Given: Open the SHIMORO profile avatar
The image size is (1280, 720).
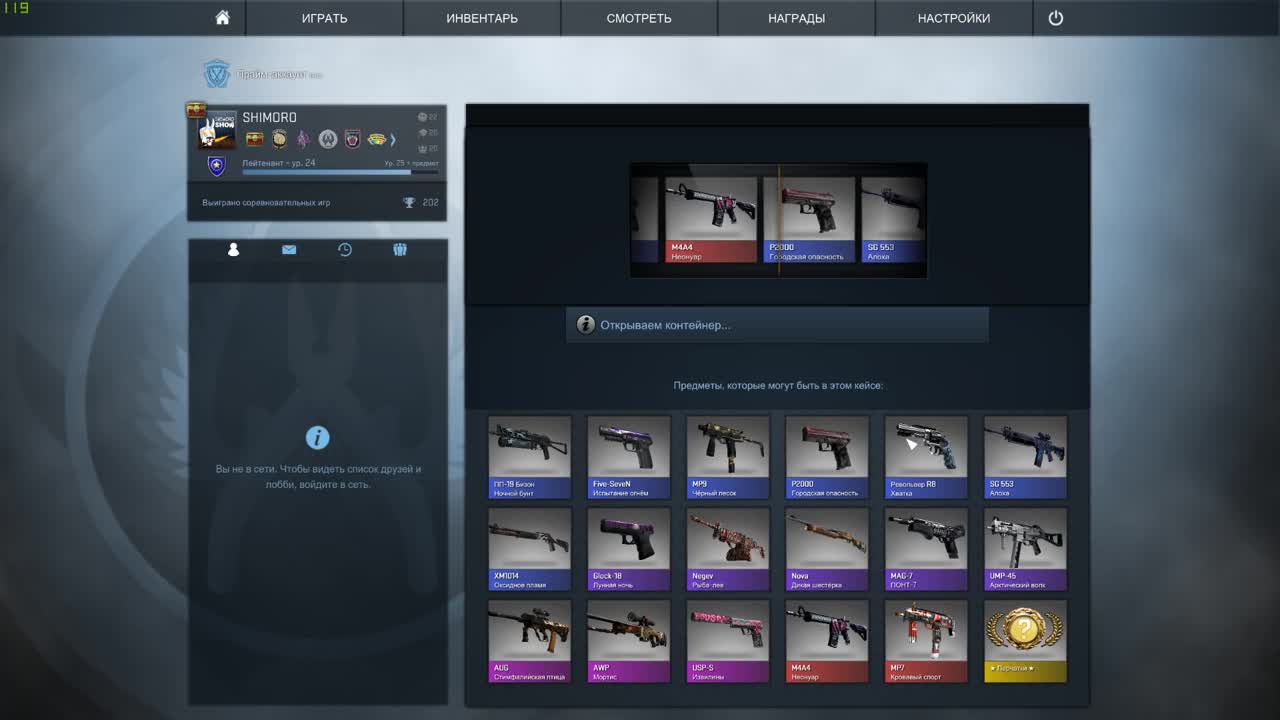Looking at the screenshot, I should pos(216,130).
